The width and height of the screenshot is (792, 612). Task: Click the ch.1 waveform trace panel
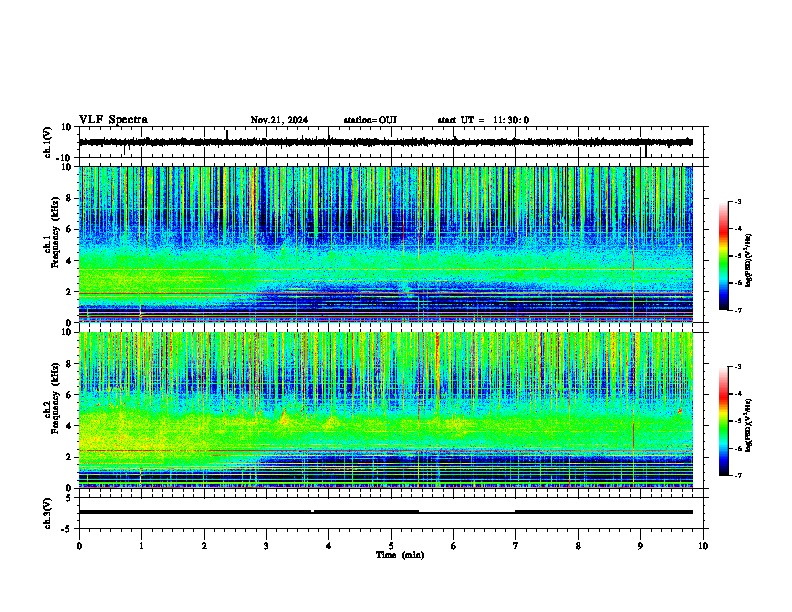click(391, 142)
